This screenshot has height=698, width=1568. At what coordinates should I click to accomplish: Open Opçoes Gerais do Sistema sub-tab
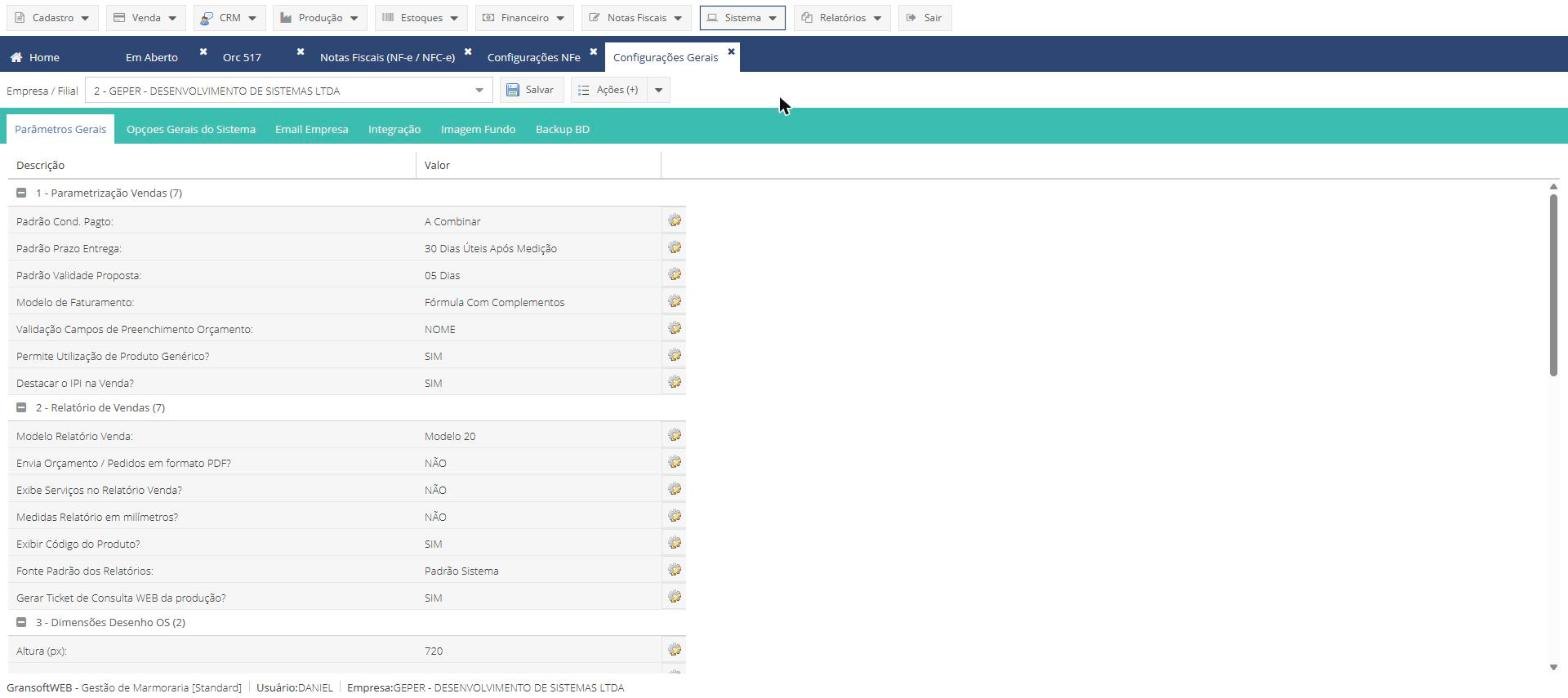pos(191,129)
